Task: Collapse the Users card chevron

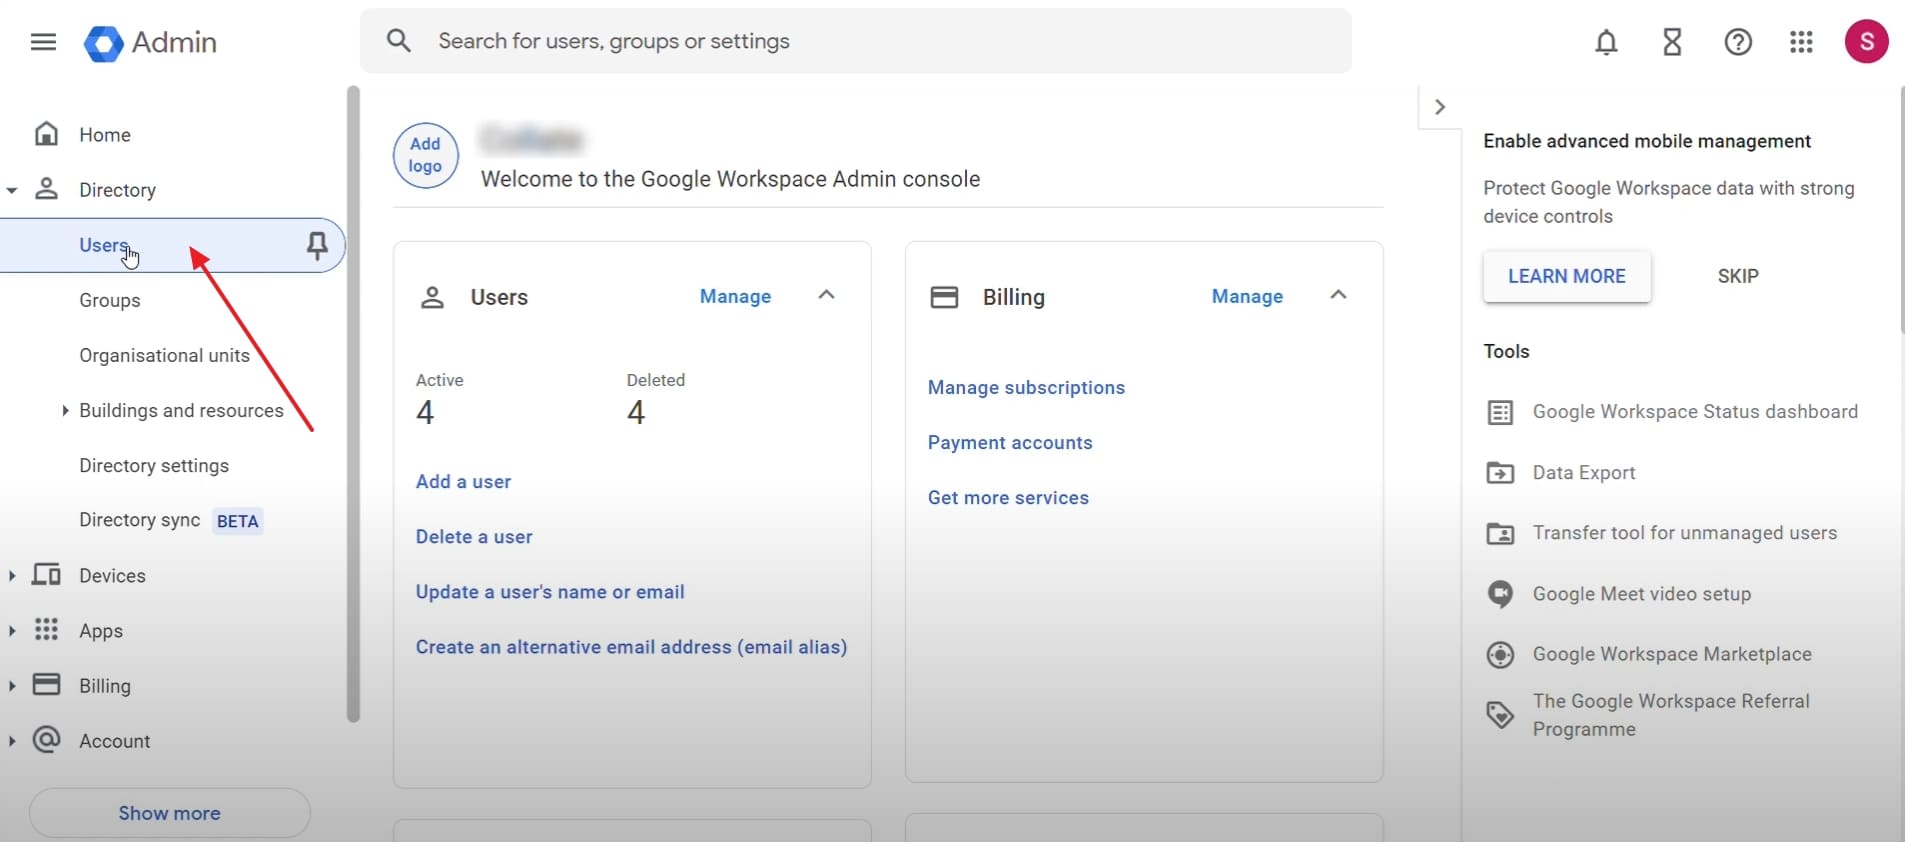Action: (x=826, y=295)
